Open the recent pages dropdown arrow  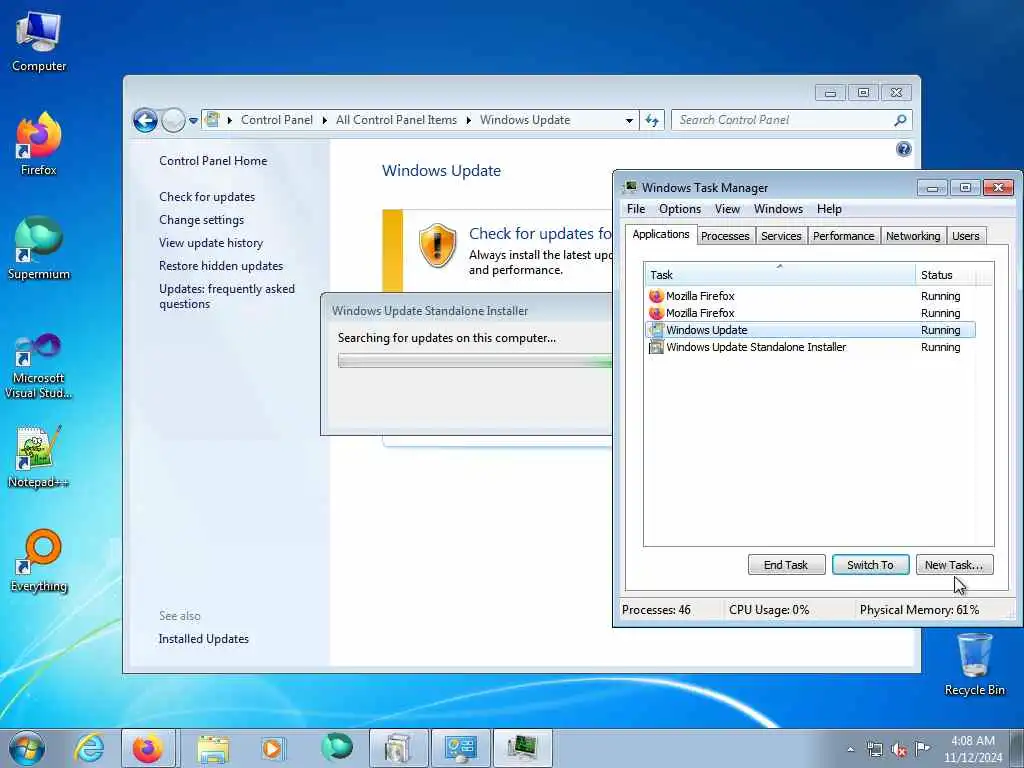(193, 121)
